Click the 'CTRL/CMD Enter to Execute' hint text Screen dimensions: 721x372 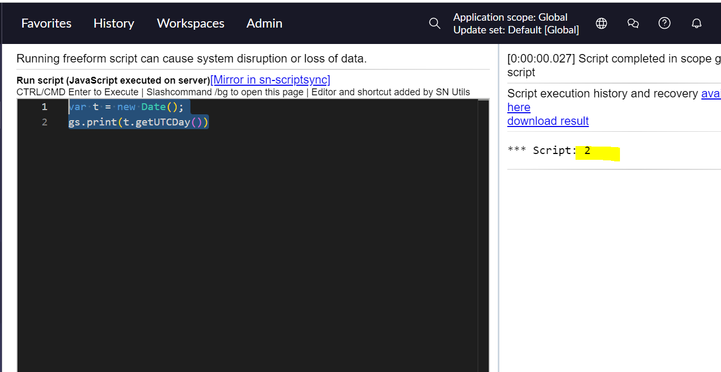[x=77, y=92]
